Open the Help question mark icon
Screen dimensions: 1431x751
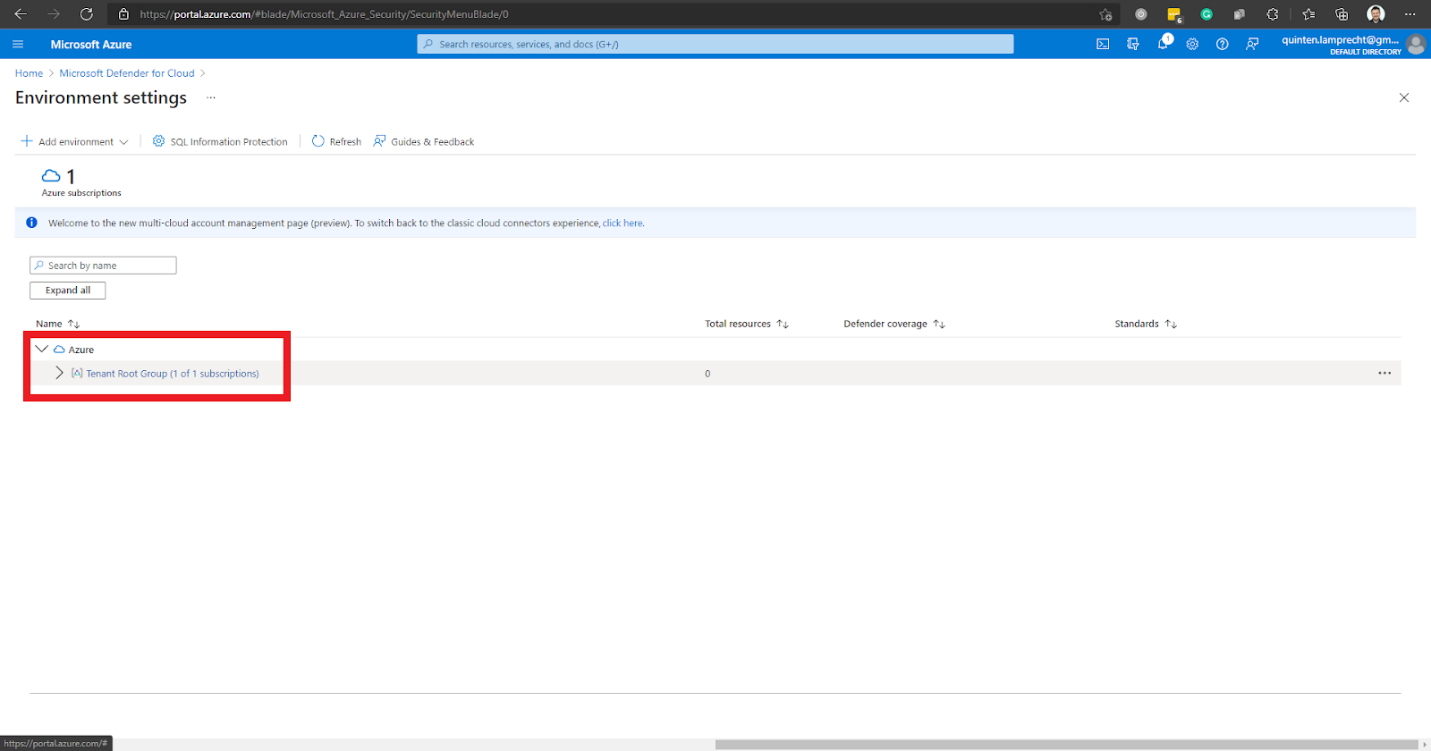pyautogui.click(x=1222, y=44)
